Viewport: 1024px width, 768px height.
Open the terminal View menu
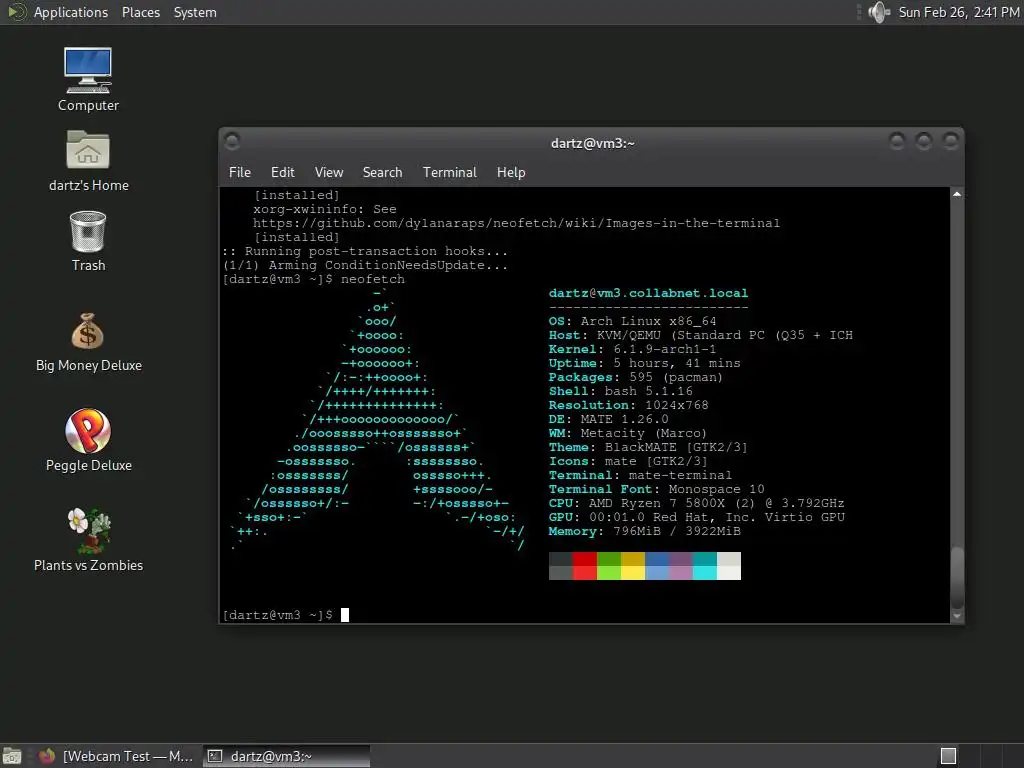coord(328,172)
